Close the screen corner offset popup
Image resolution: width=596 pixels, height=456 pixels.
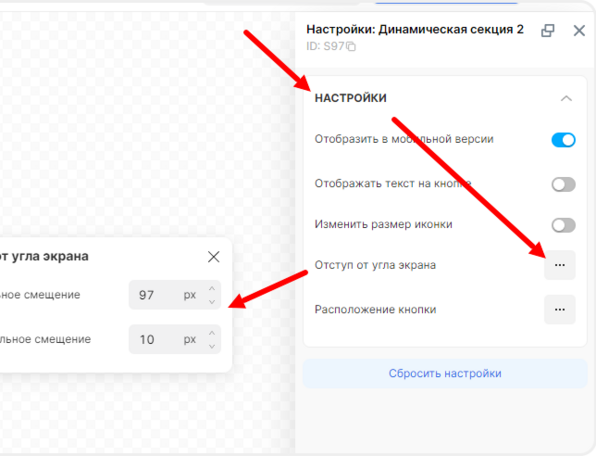214,257
